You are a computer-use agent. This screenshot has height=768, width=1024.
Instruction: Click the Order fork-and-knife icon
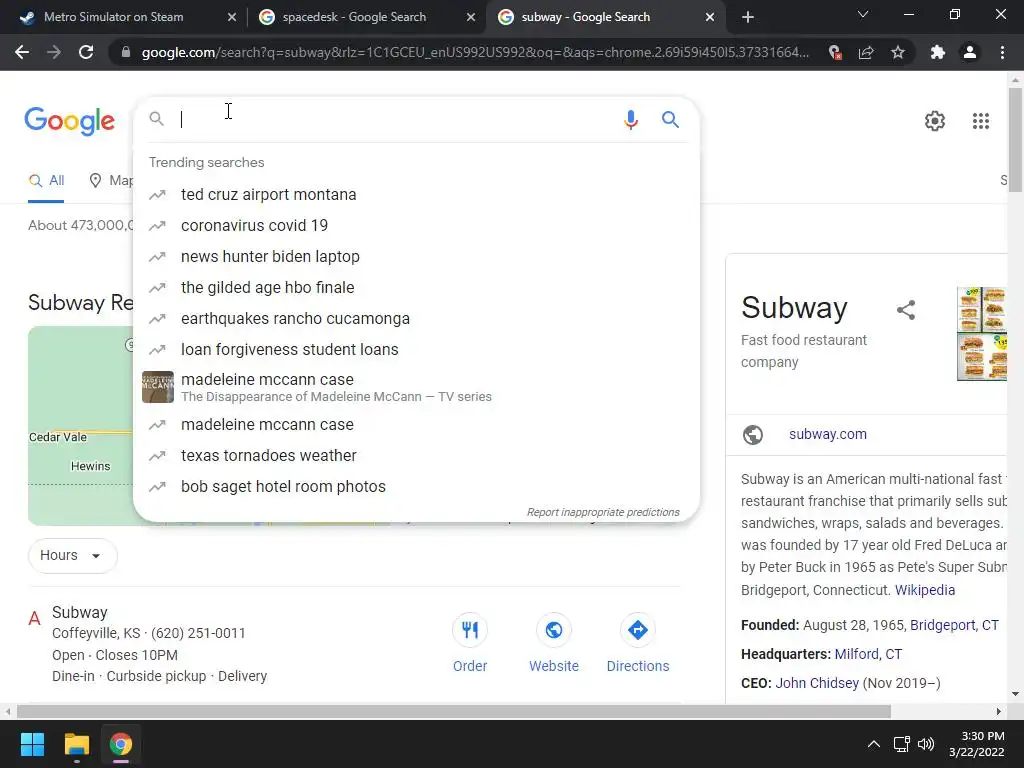pyautogui.click(x=470, y=630)
